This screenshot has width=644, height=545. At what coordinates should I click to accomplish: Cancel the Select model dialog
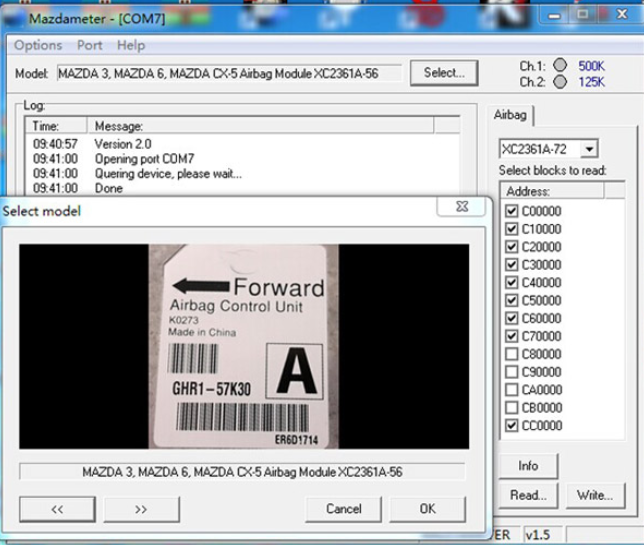343,509
